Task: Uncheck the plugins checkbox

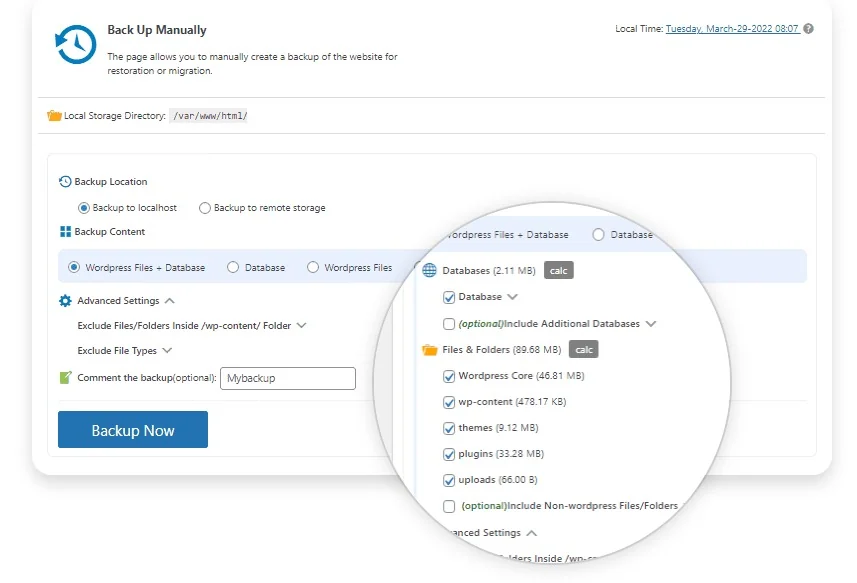Action: click(449, 454)
